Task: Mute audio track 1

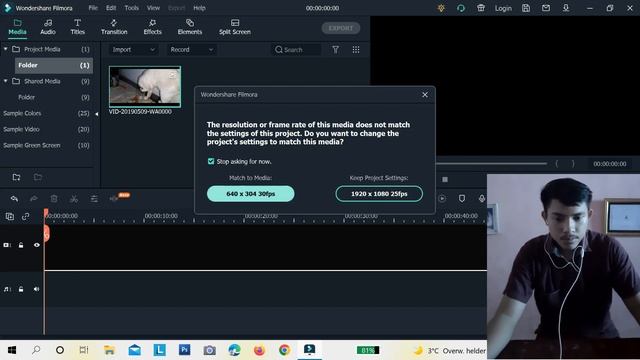Action: coord(37,289)
